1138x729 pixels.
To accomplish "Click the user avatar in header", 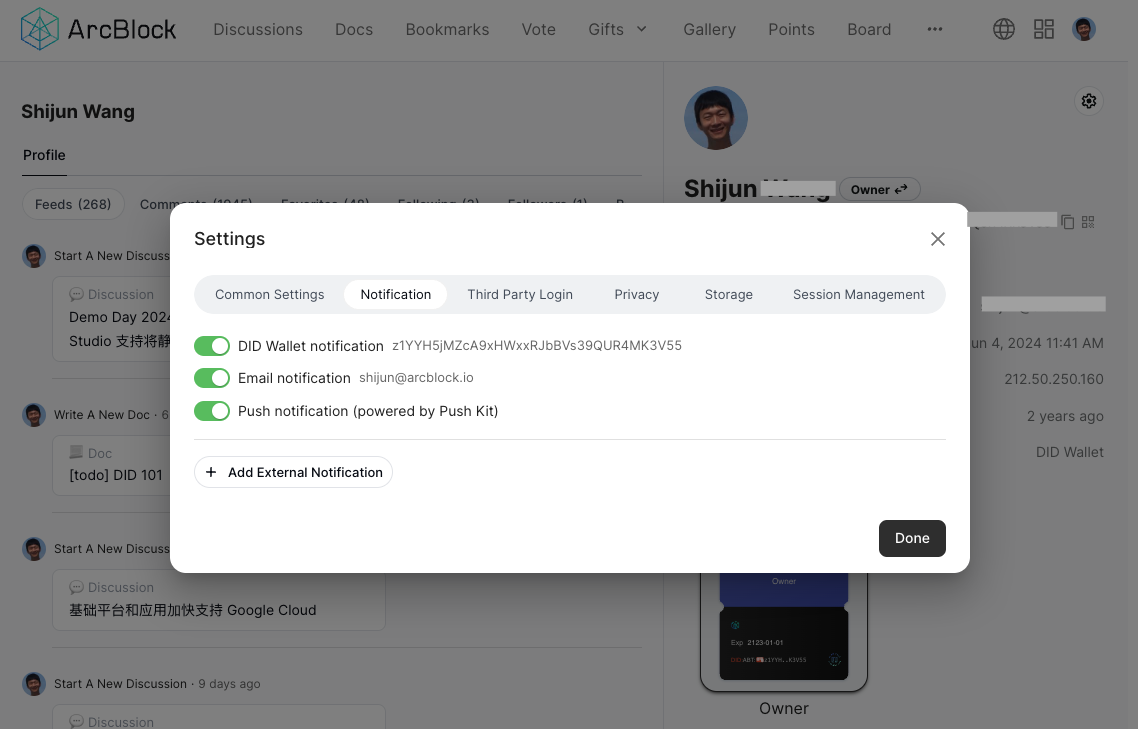I will tap(1083, 29).
